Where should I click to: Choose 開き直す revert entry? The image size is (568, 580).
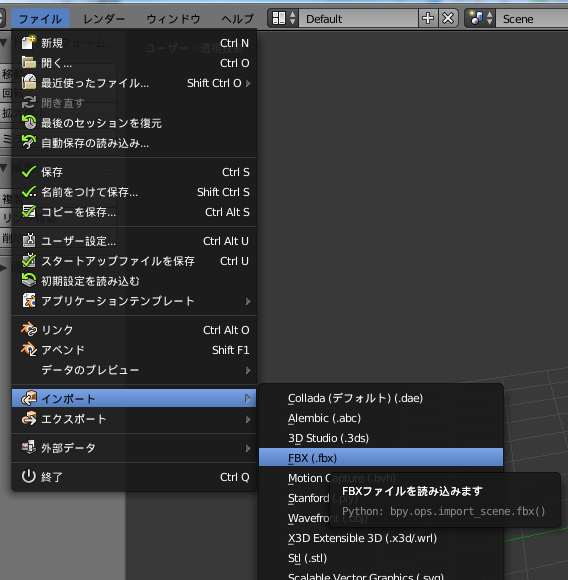click(134, 102)
